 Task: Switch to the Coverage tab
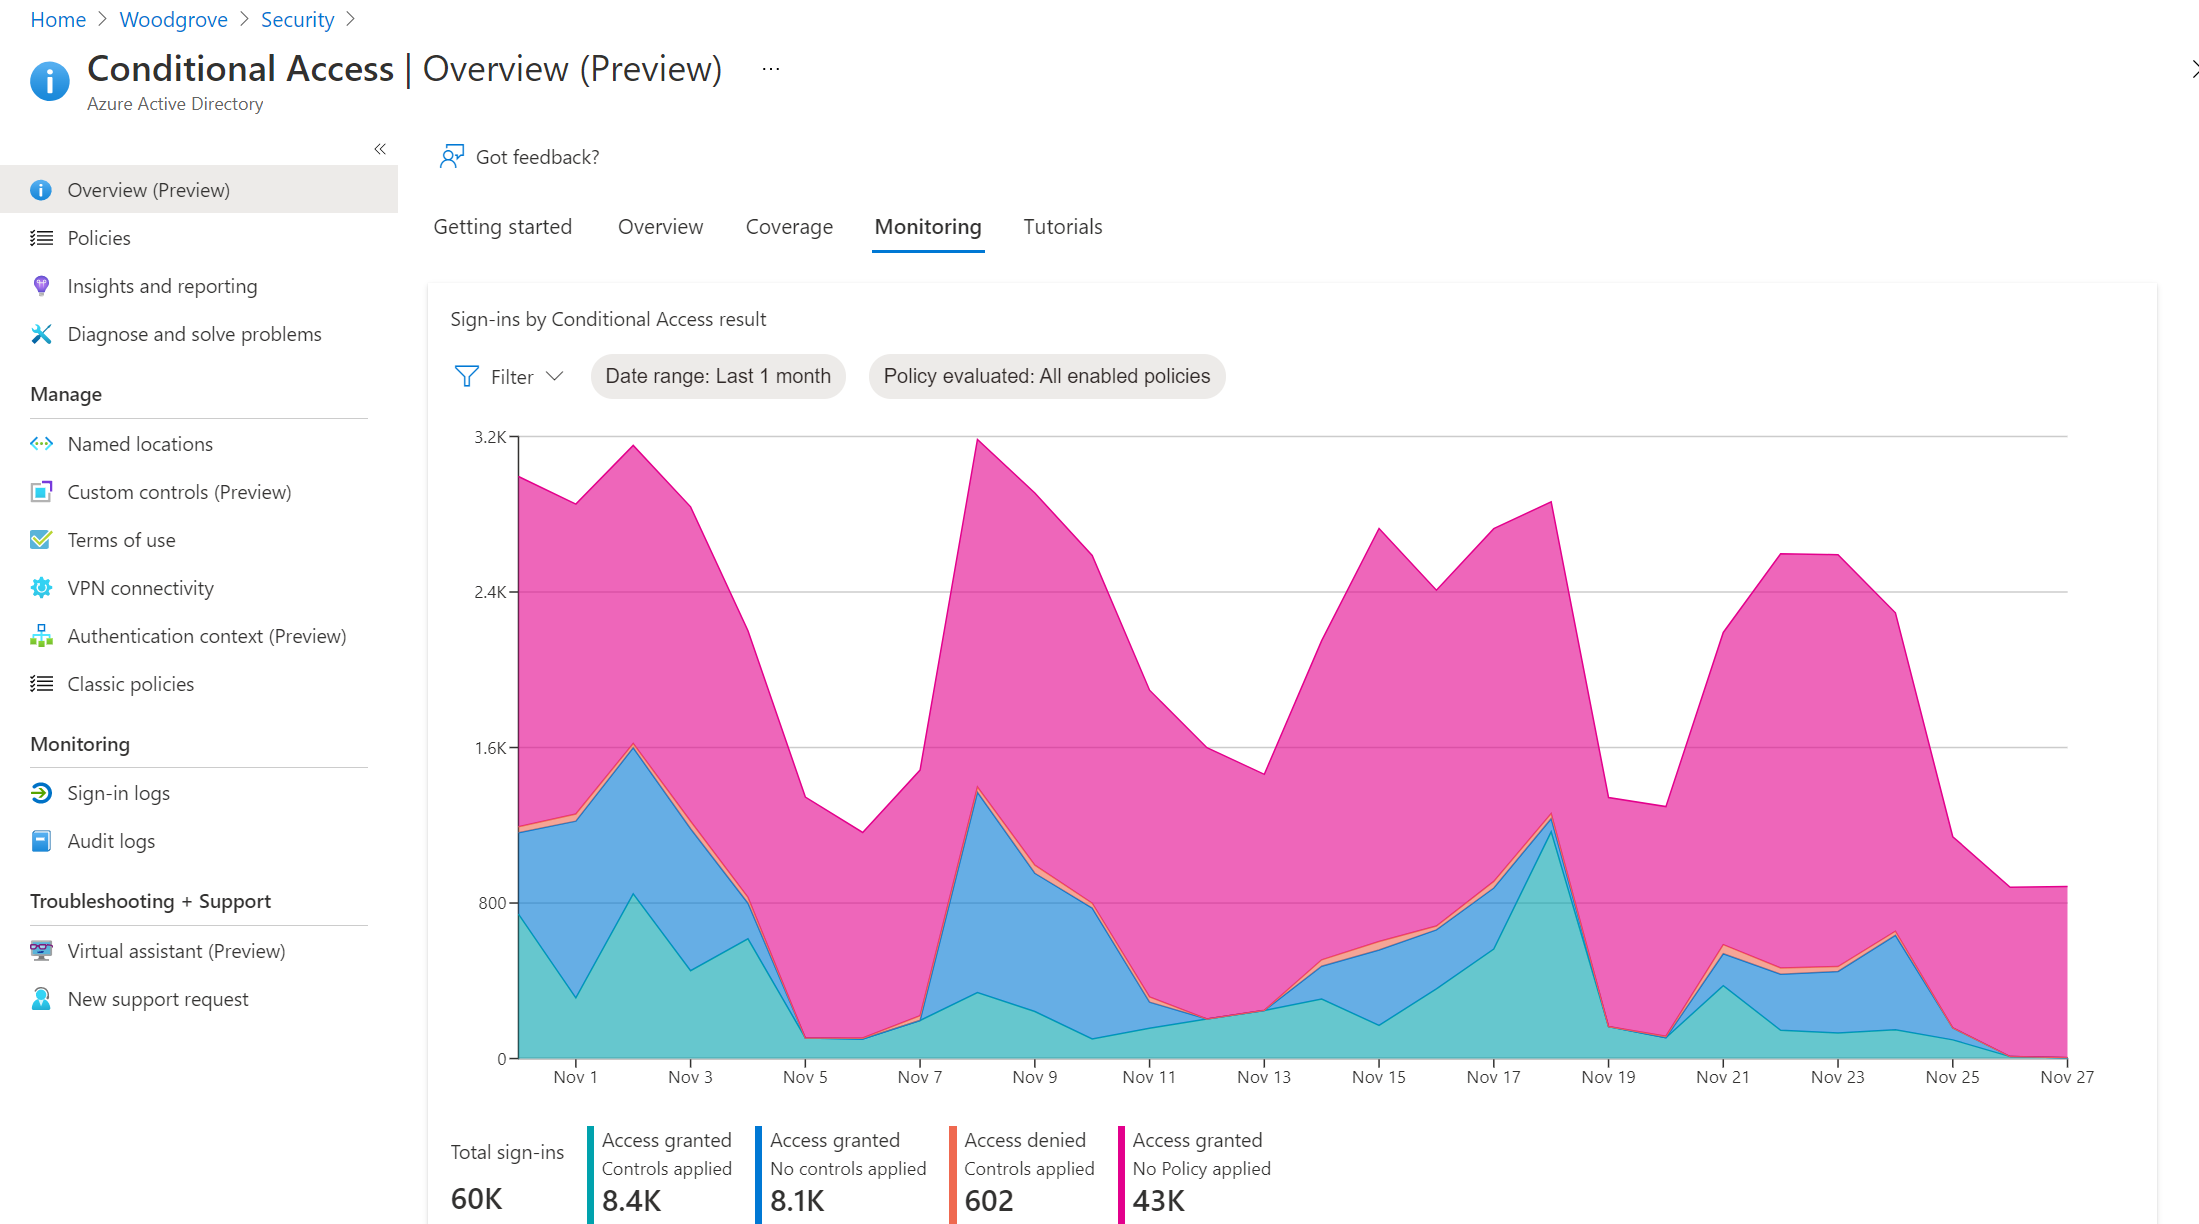pyautogui.click(x=788, y=227)
